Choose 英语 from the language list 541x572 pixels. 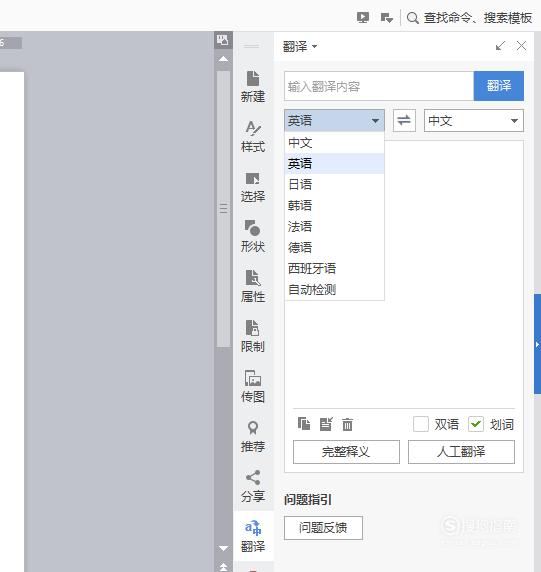[334, 163]
